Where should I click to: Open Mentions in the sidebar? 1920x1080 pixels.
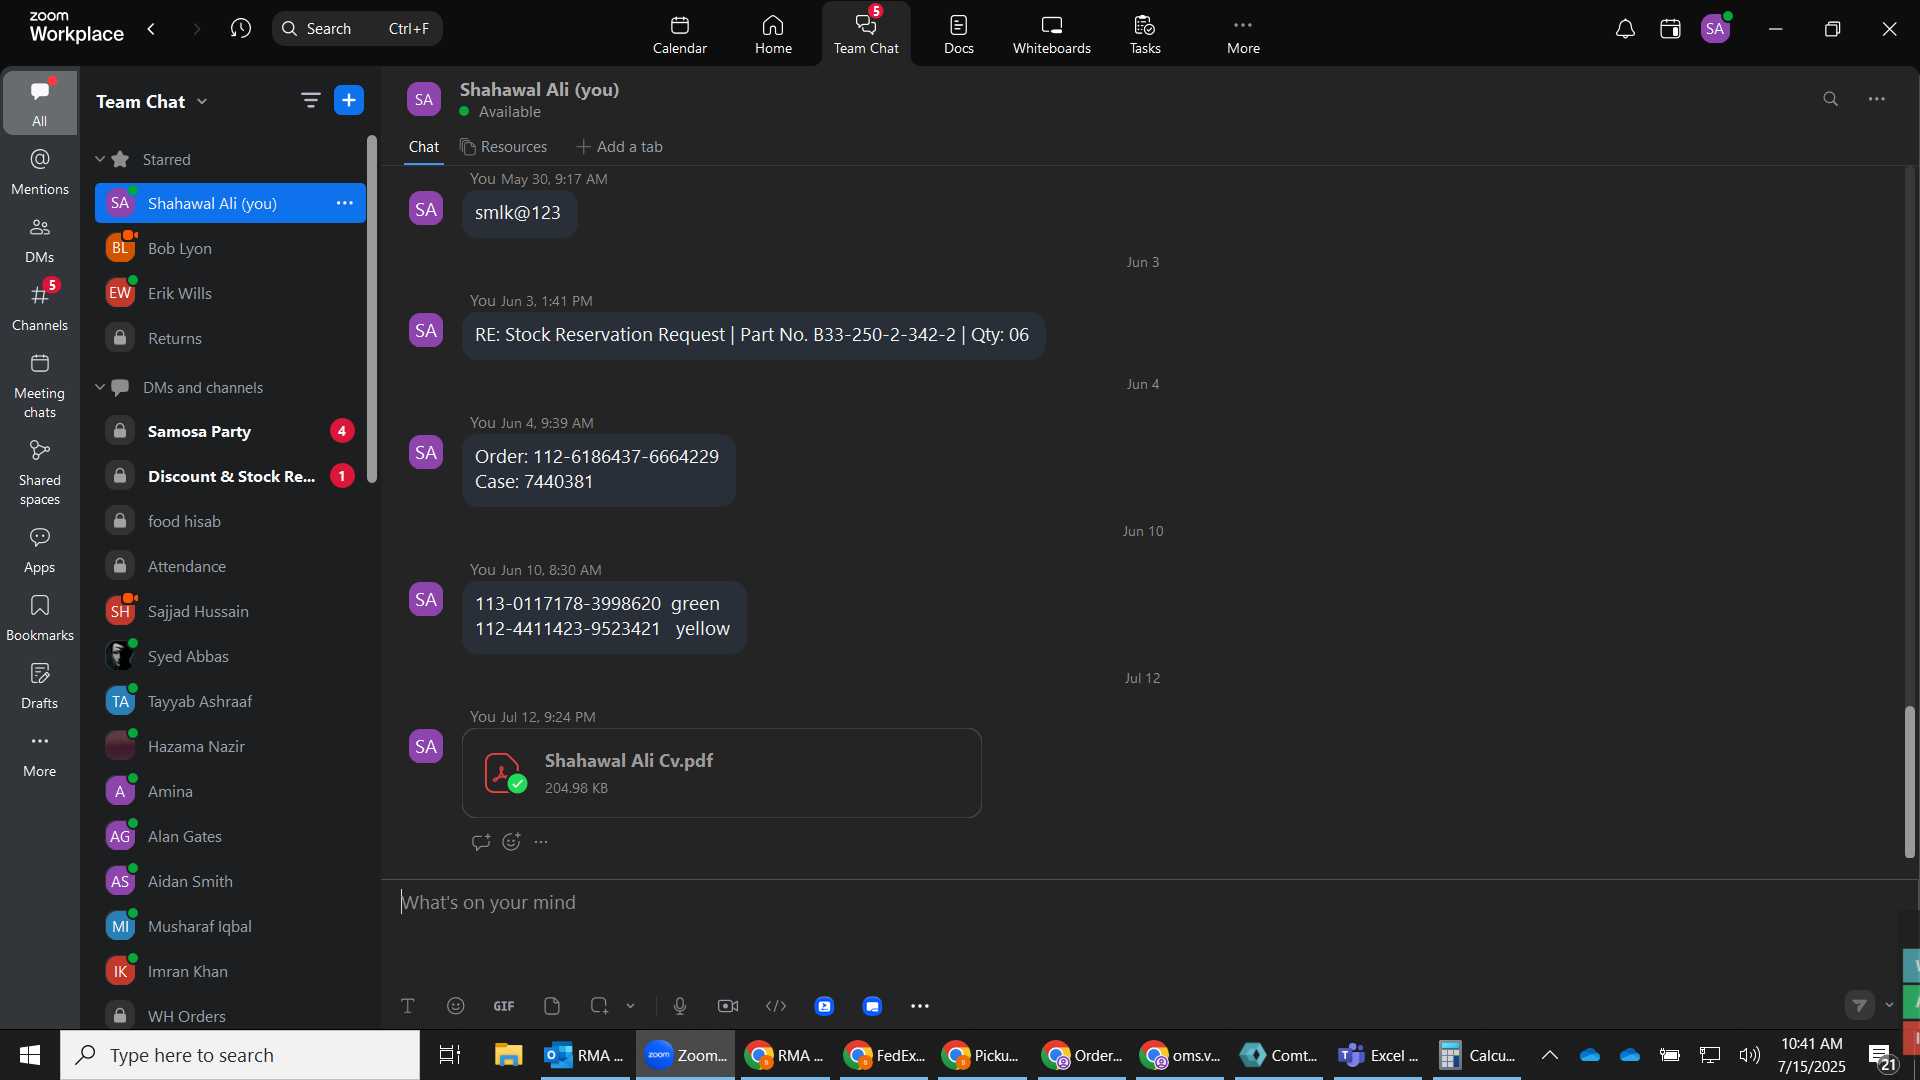39,172
